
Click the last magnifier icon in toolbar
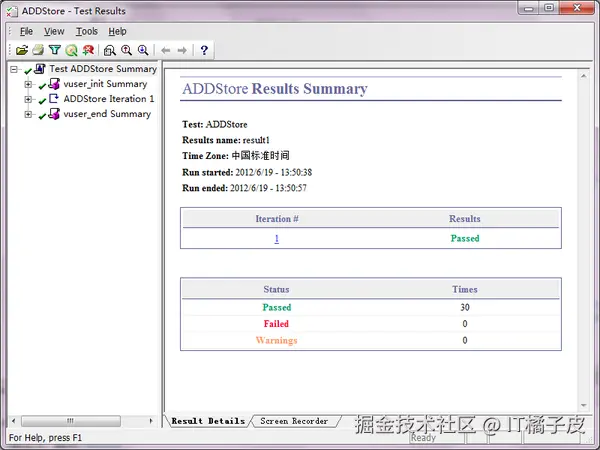[x=143, y=50]
